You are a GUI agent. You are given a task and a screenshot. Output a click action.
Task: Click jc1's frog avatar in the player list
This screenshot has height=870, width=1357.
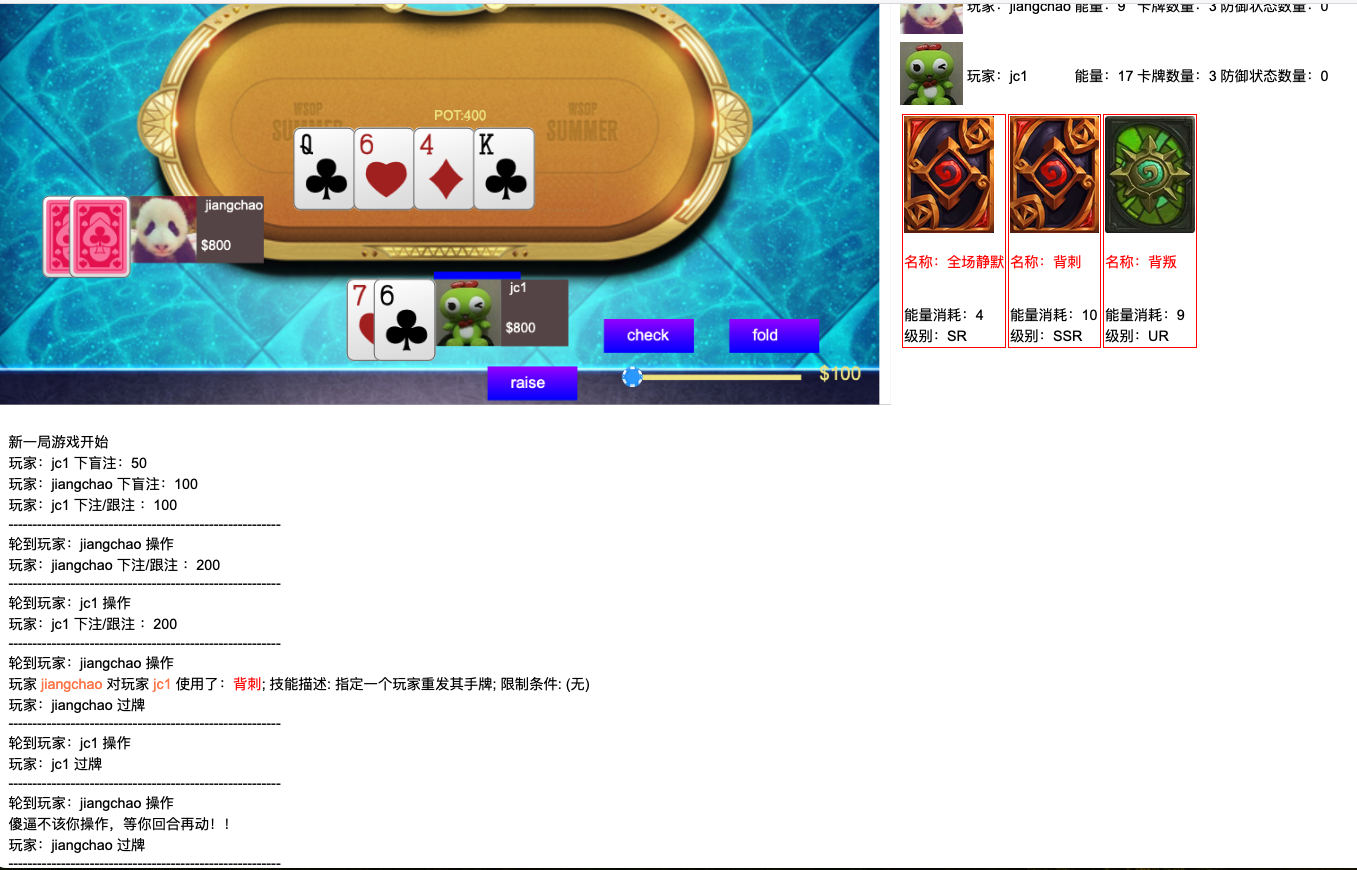point(931,73)
